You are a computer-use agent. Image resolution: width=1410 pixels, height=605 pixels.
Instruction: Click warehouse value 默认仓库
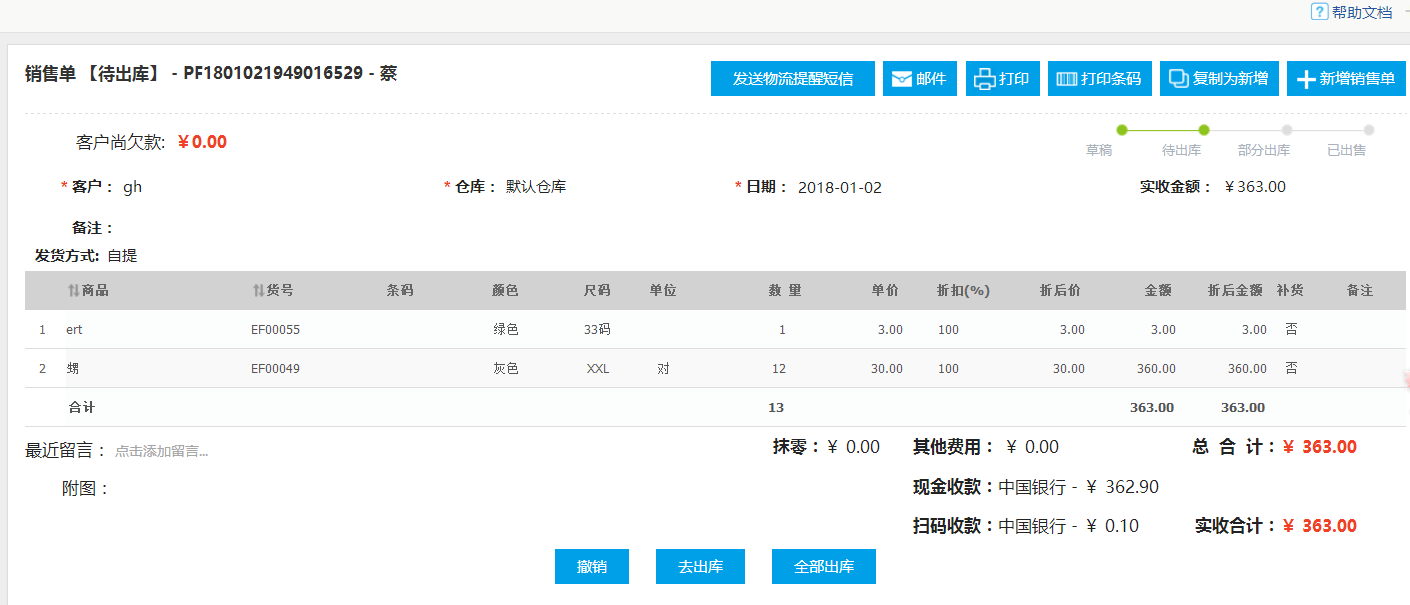pos(536,186)
